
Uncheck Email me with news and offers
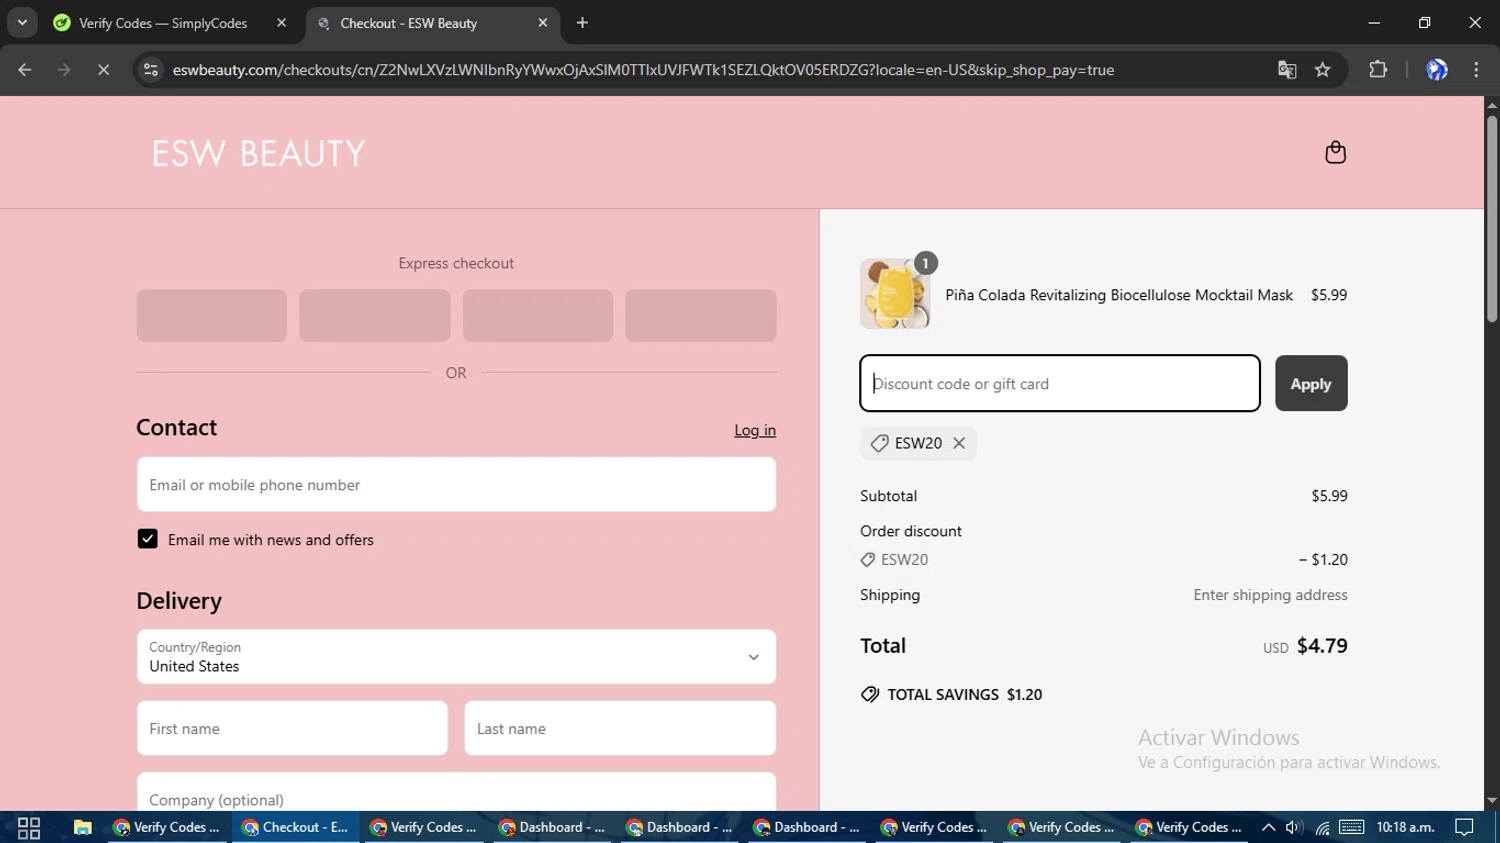tap(147, 539)
